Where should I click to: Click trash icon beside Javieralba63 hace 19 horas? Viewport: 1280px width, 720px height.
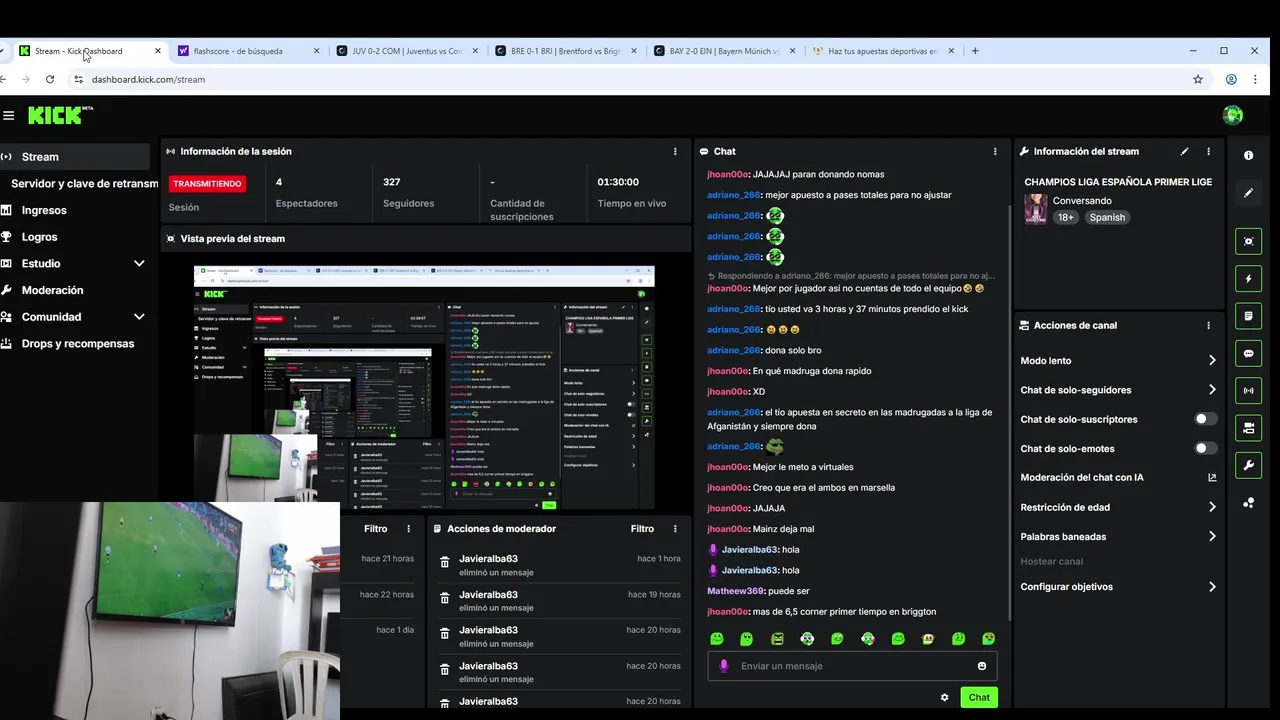click(445, 599)
